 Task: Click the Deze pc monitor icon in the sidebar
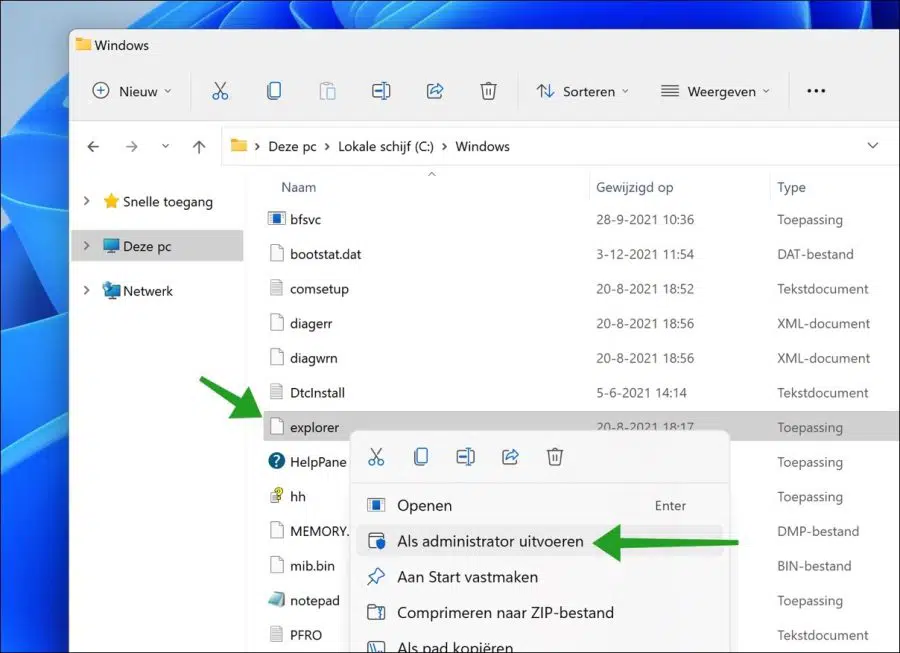point(111,245)
